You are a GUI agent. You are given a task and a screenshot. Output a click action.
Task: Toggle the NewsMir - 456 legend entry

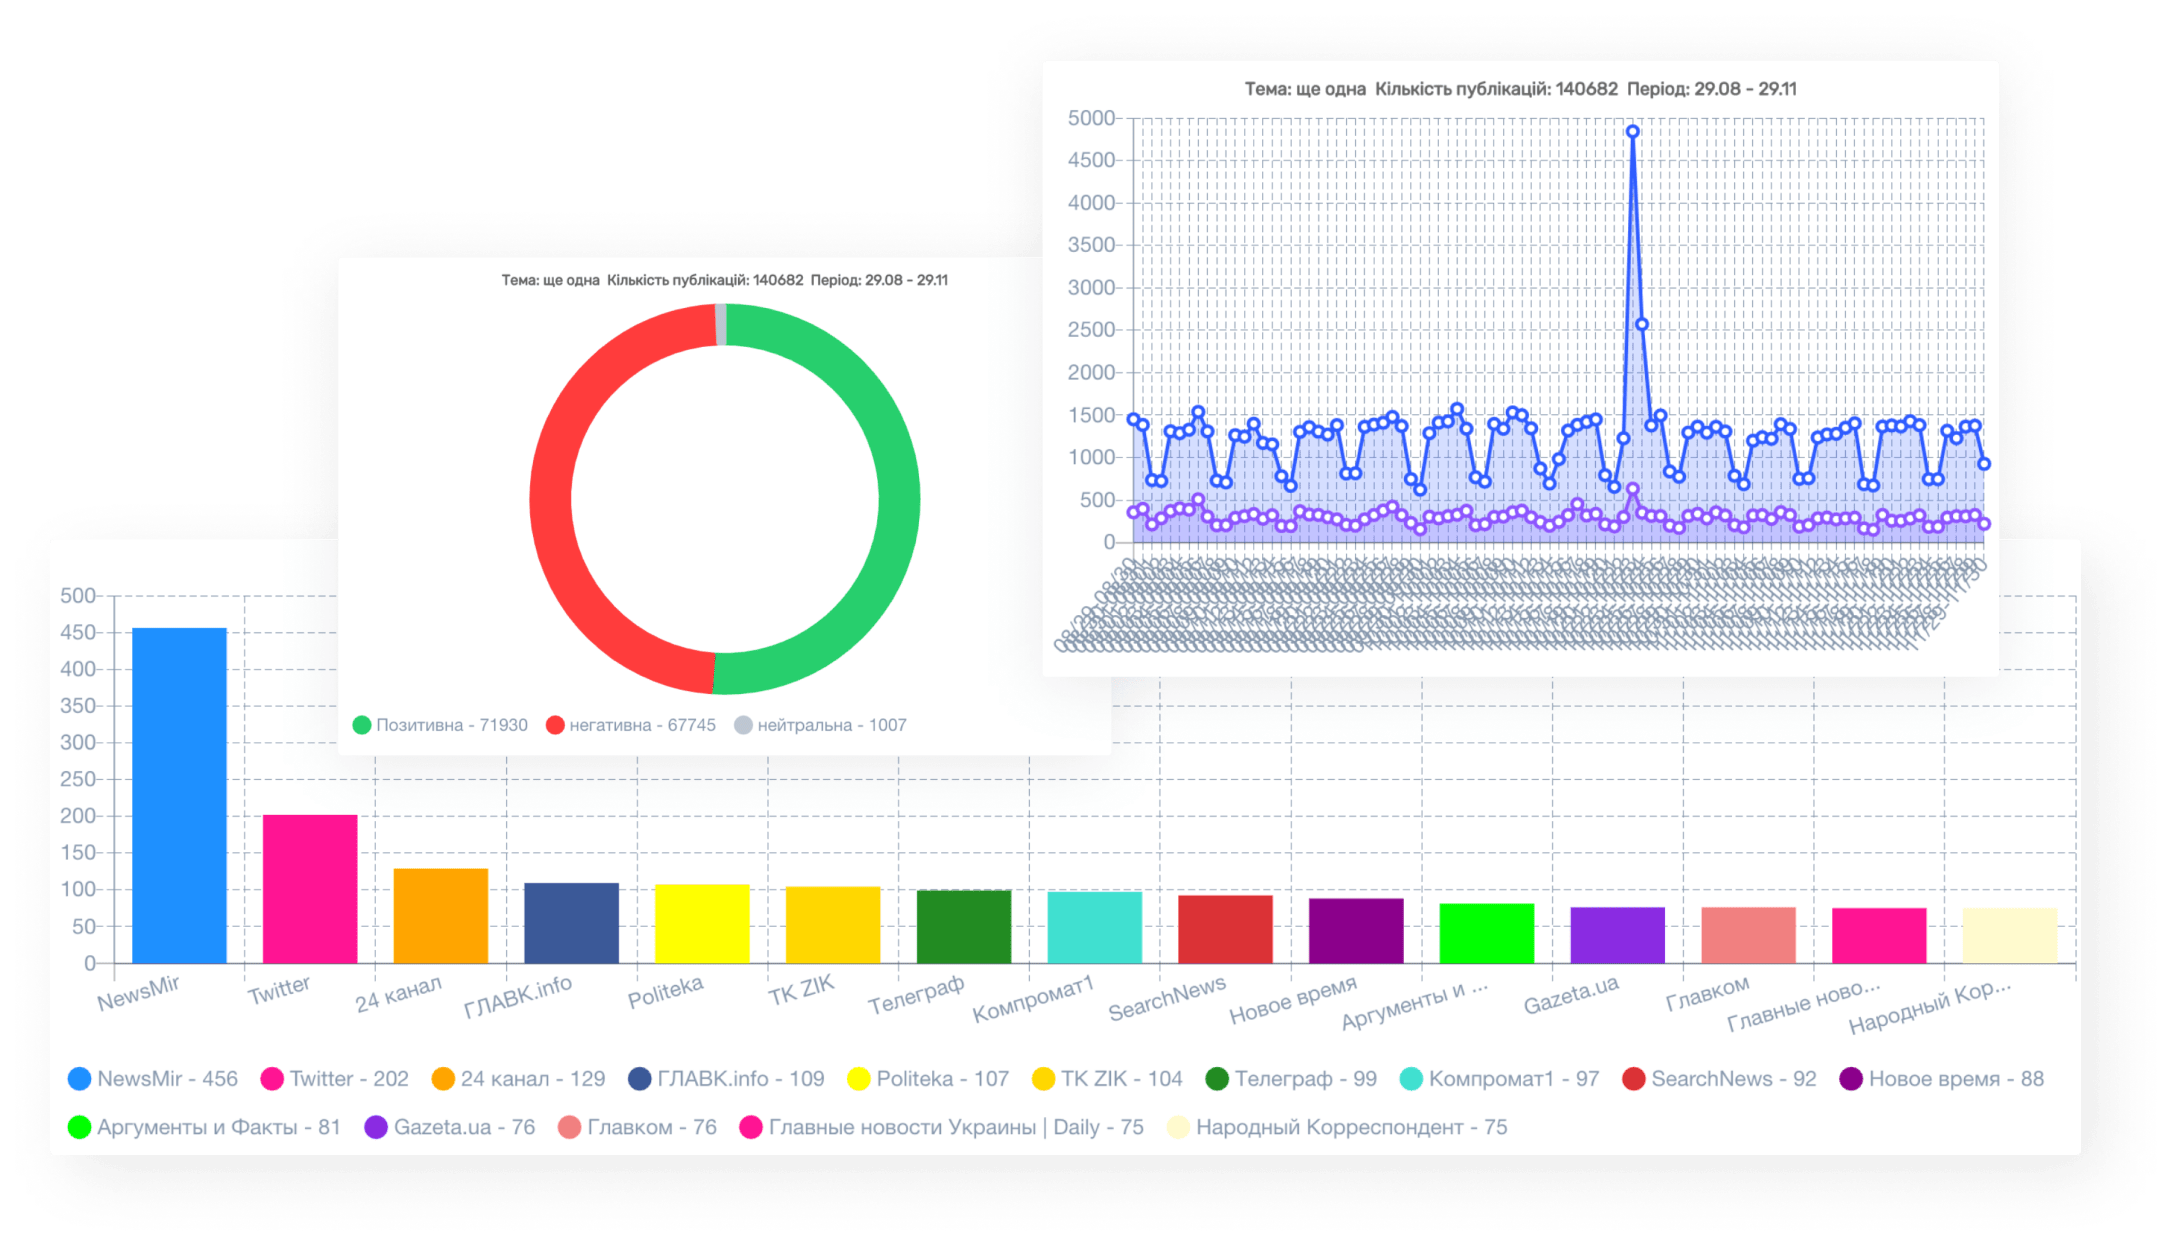pos(153,1079)
